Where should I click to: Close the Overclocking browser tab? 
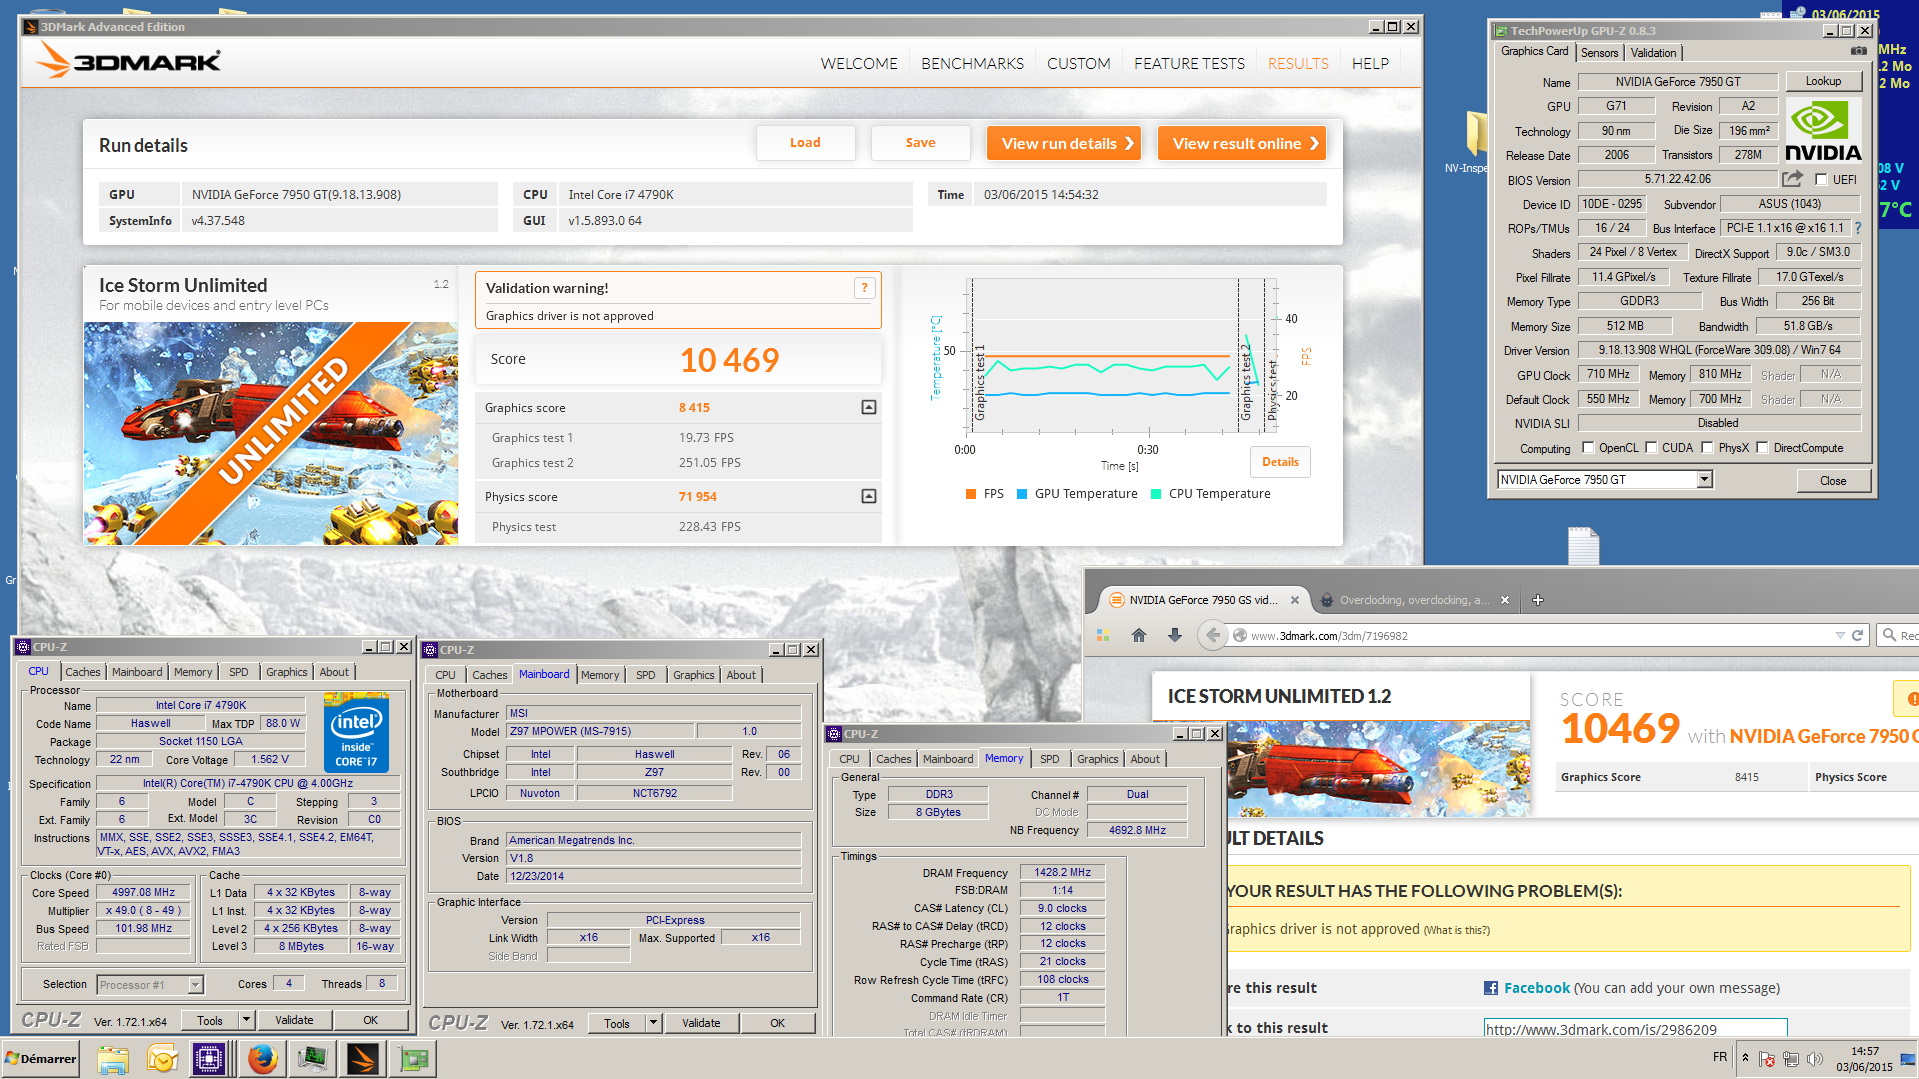click(x=1505, y=600)
